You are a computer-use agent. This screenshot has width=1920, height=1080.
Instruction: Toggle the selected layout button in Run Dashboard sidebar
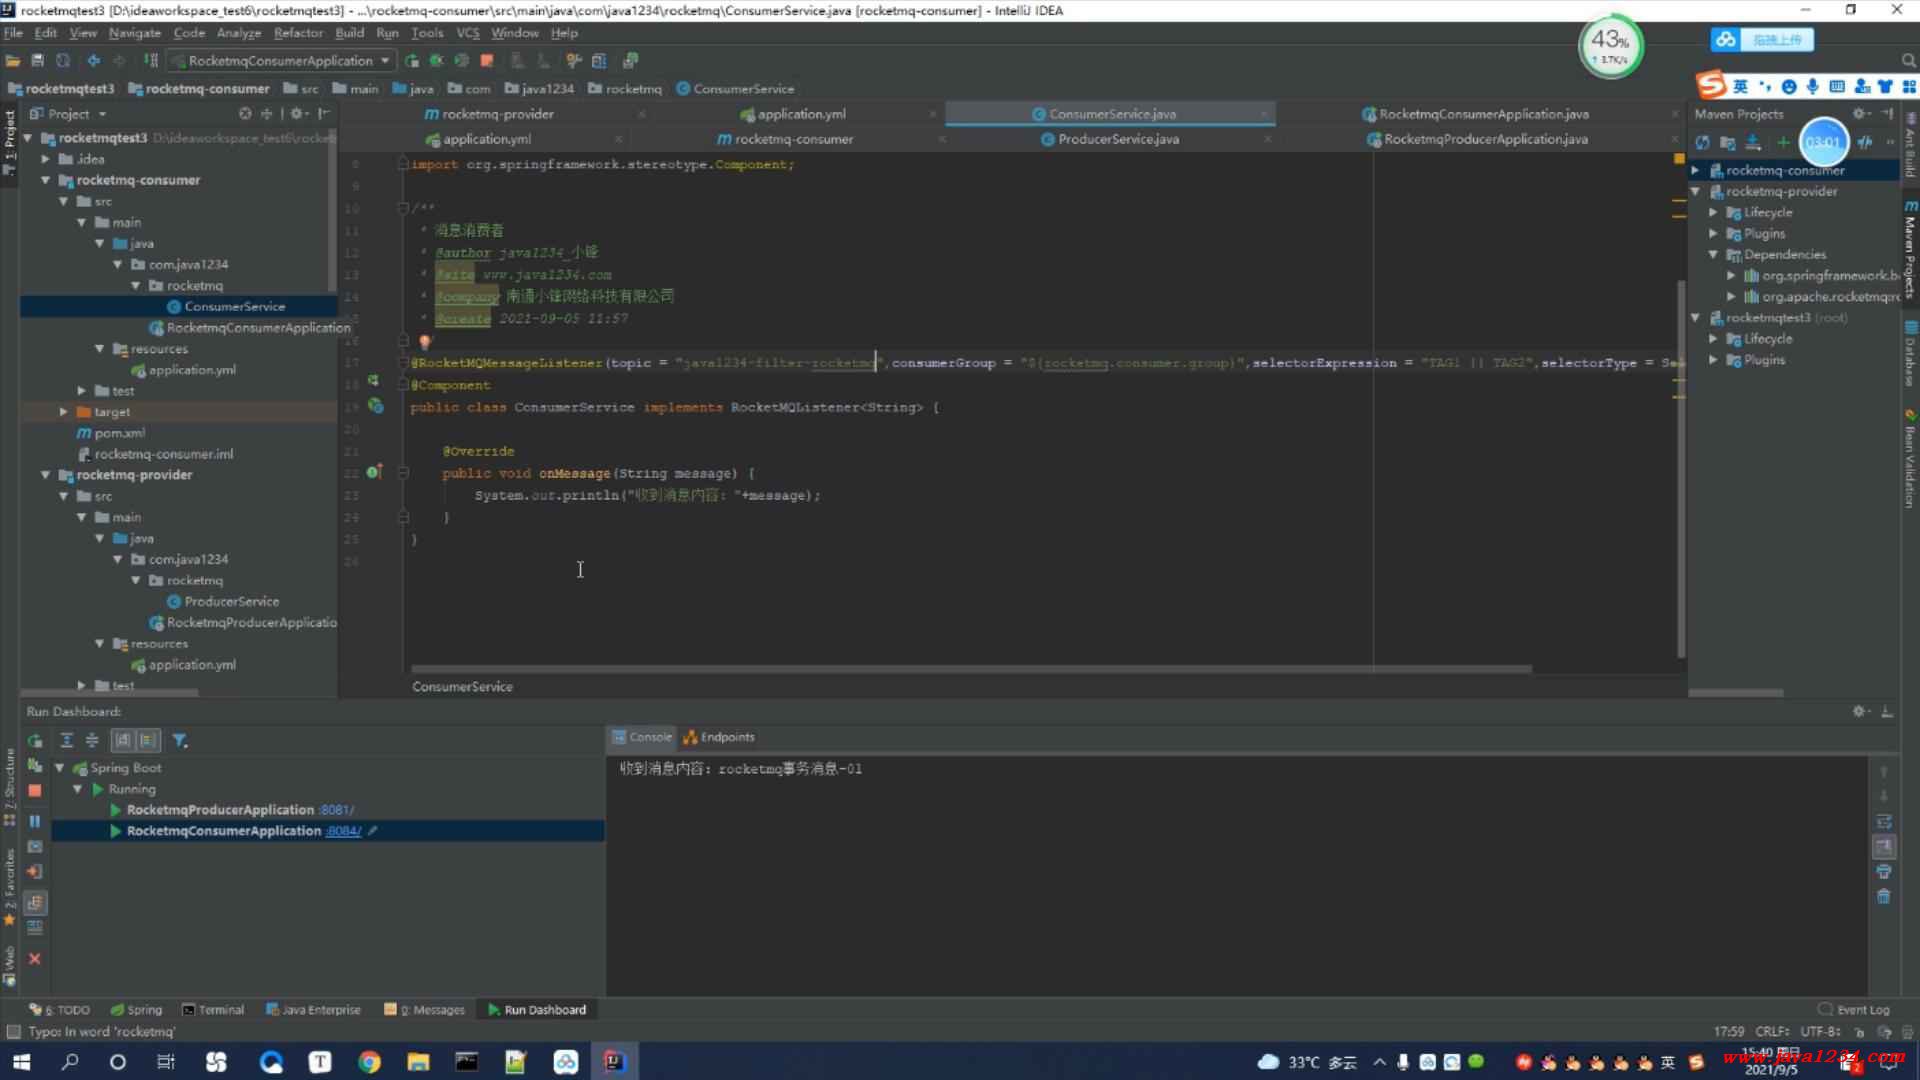[35, 903]
